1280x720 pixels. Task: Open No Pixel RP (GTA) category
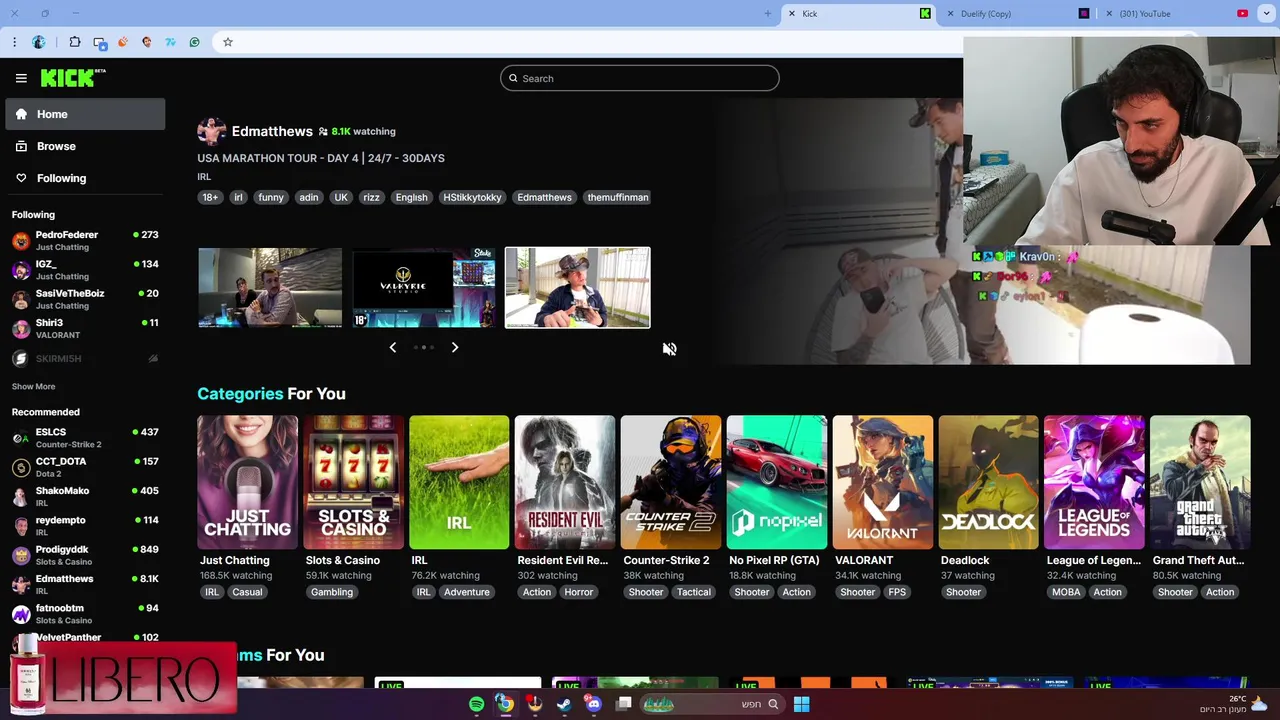pos(777,482)
